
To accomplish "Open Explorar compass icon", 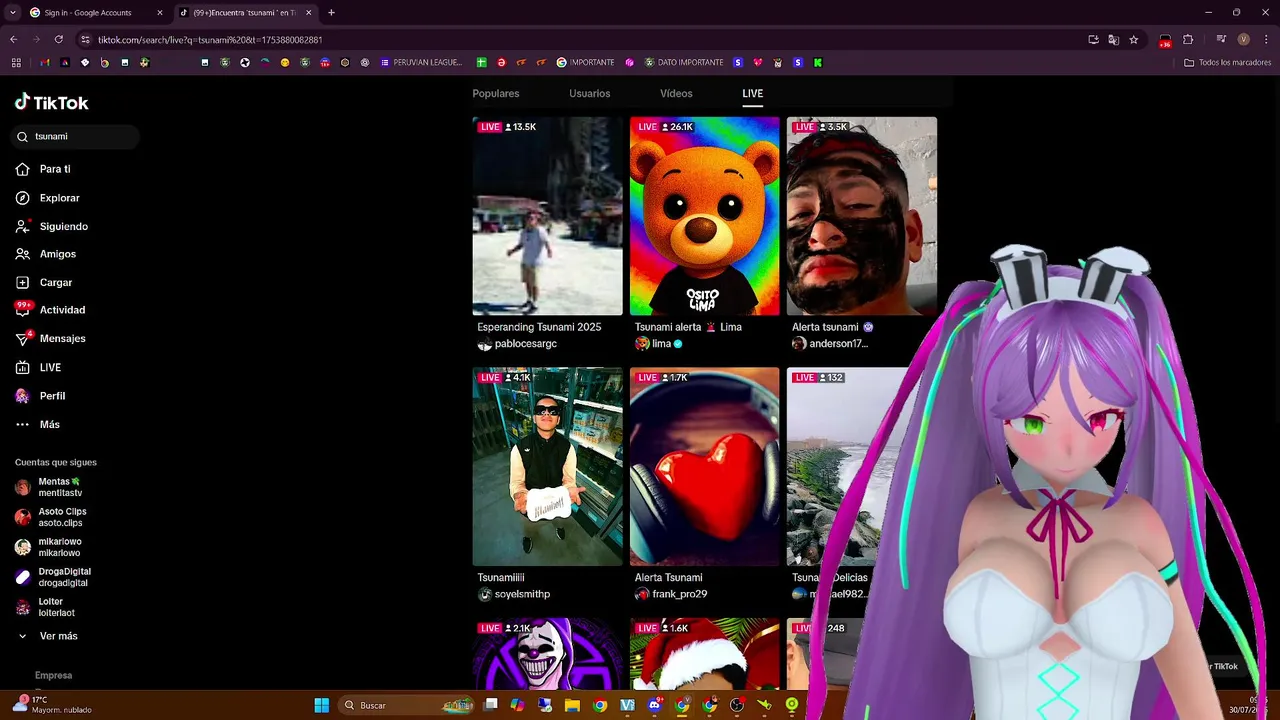I will tap(22, 198).
